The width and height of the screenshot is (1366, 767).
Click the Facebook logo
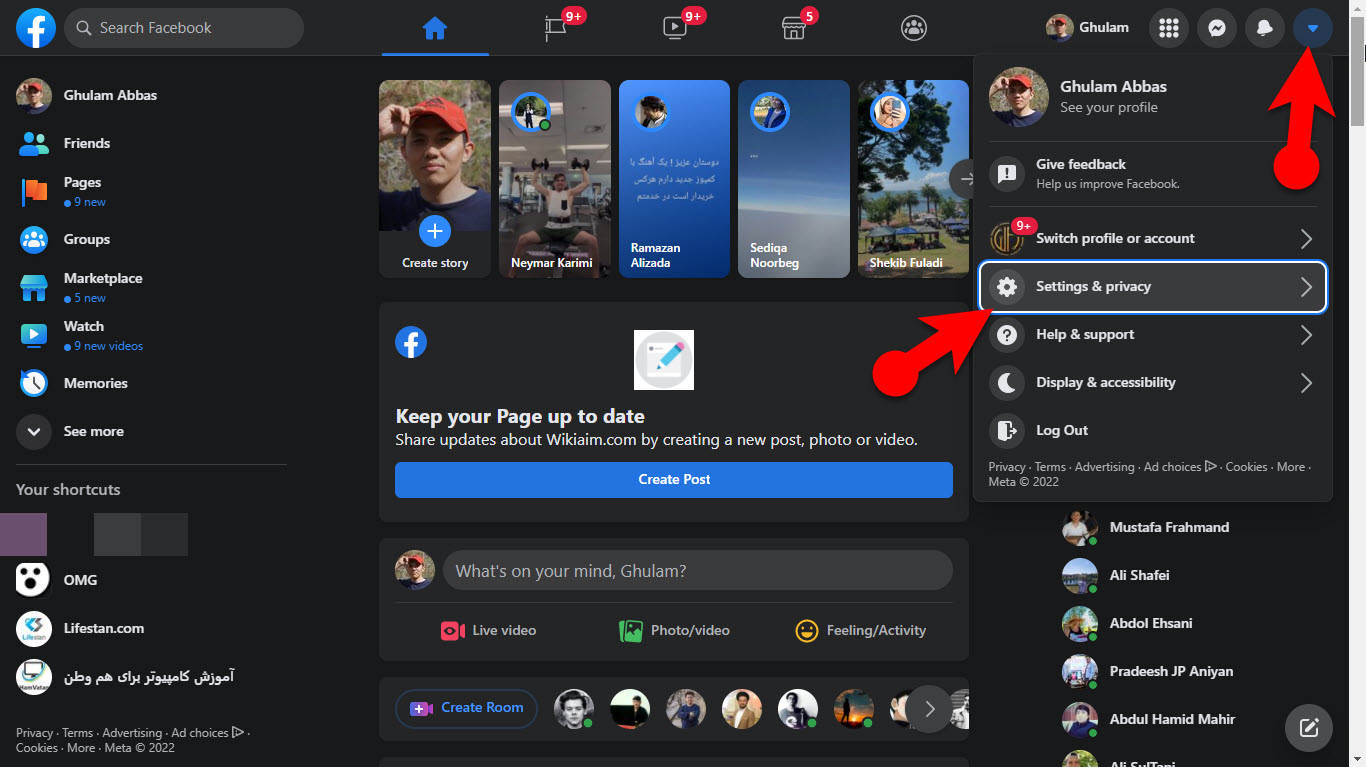tap(36, 28)
